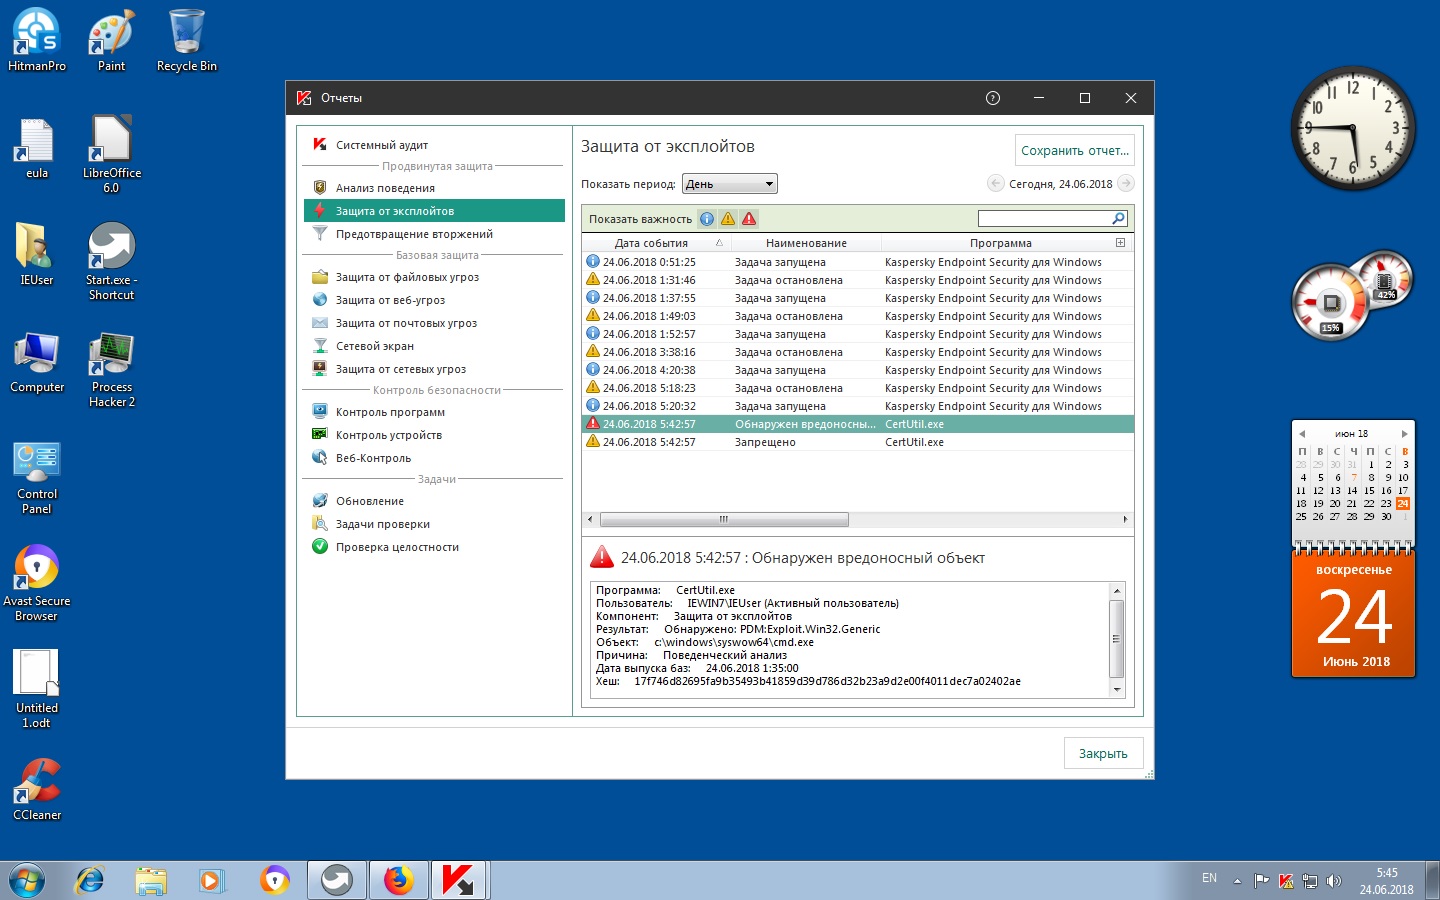
Task: Toggle red critical importance filter icon
Action: click(749, 219)
